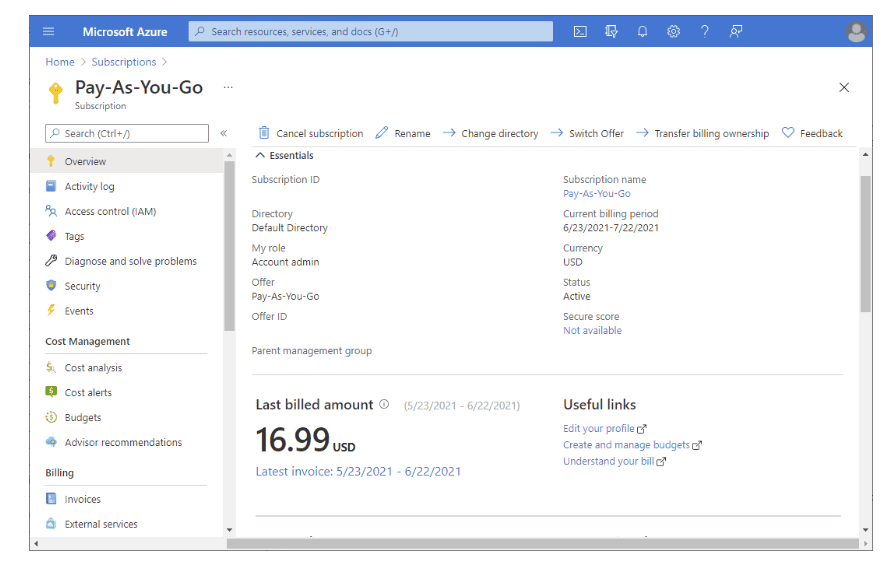Open Directory and subscription filter icon
892x573 pixels.
[612, 31]
